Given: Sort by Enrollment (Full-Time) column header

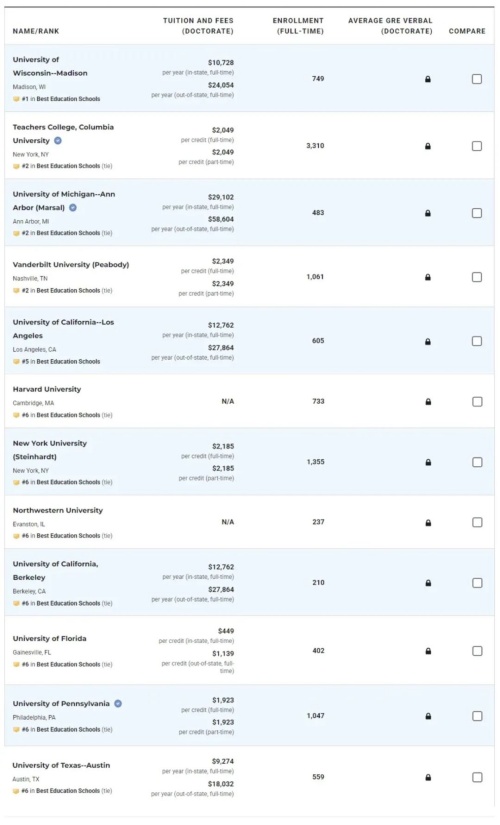Looking at the screenshot, I should tap(298, 26).
